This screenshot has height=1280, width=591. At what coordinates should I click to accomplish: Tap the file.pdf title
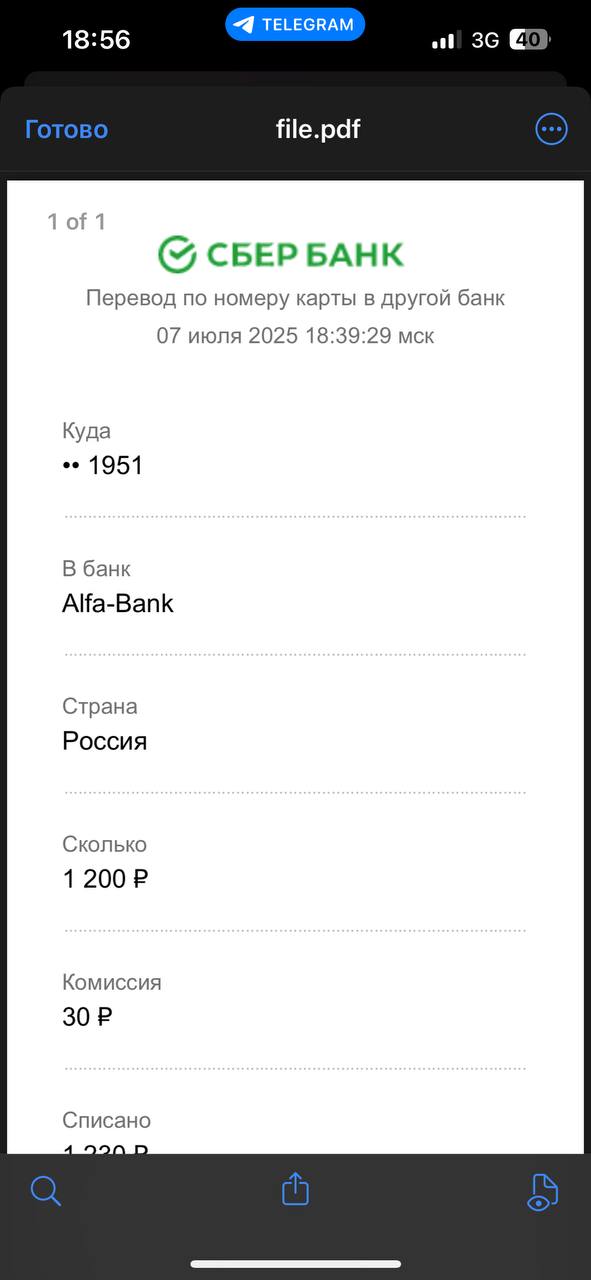318,129
